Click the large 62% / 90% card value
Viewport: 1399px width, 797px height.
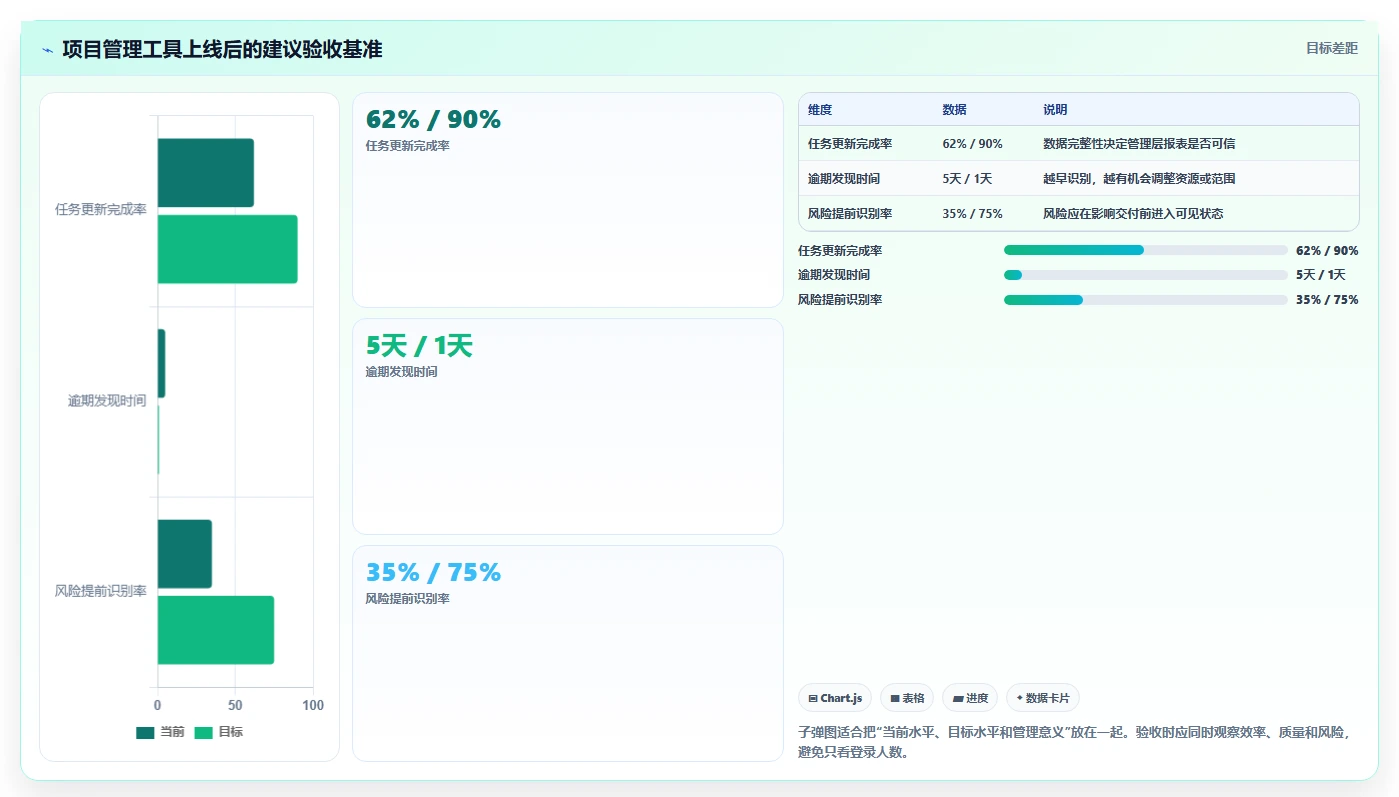(x=433, y=120)
